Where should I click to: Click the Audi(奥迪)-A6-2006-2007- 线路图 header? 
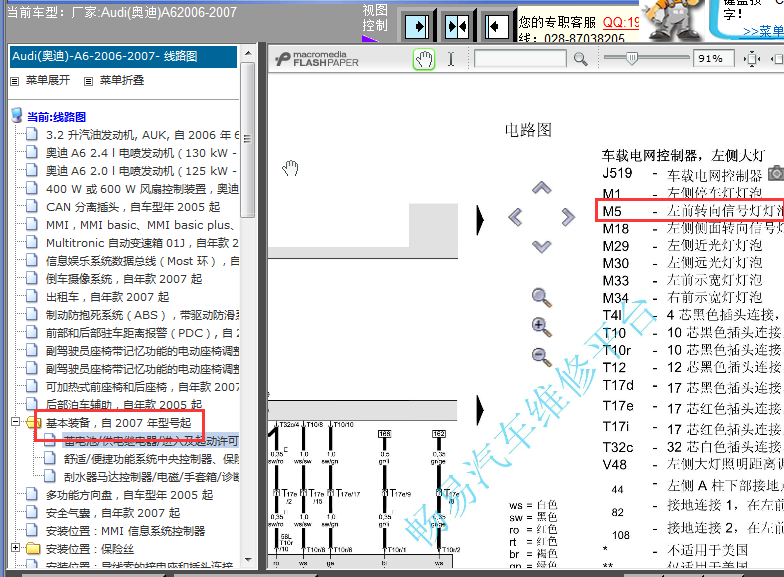tap(124, 56)
